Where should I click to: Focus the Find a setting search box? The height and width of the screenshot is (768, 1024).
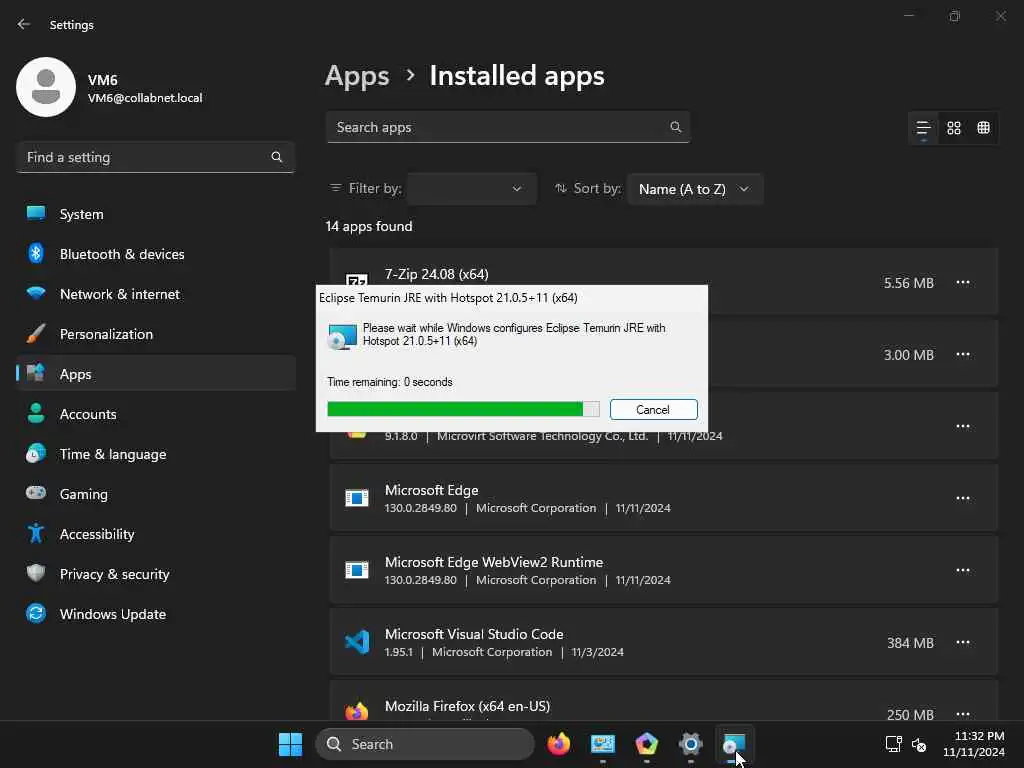pos(155,157)
